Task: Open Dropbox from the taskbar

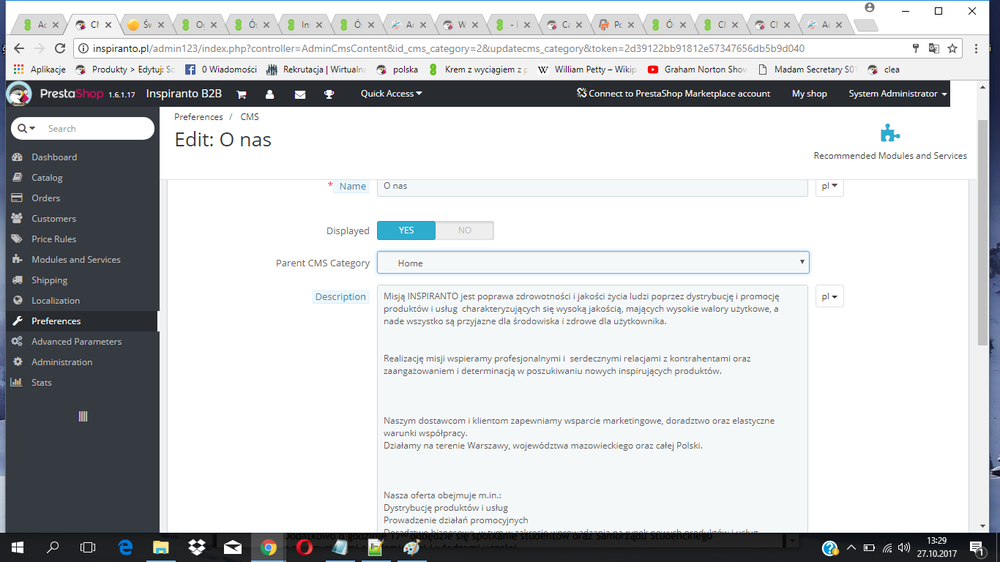Action: [x=196, y=547]
